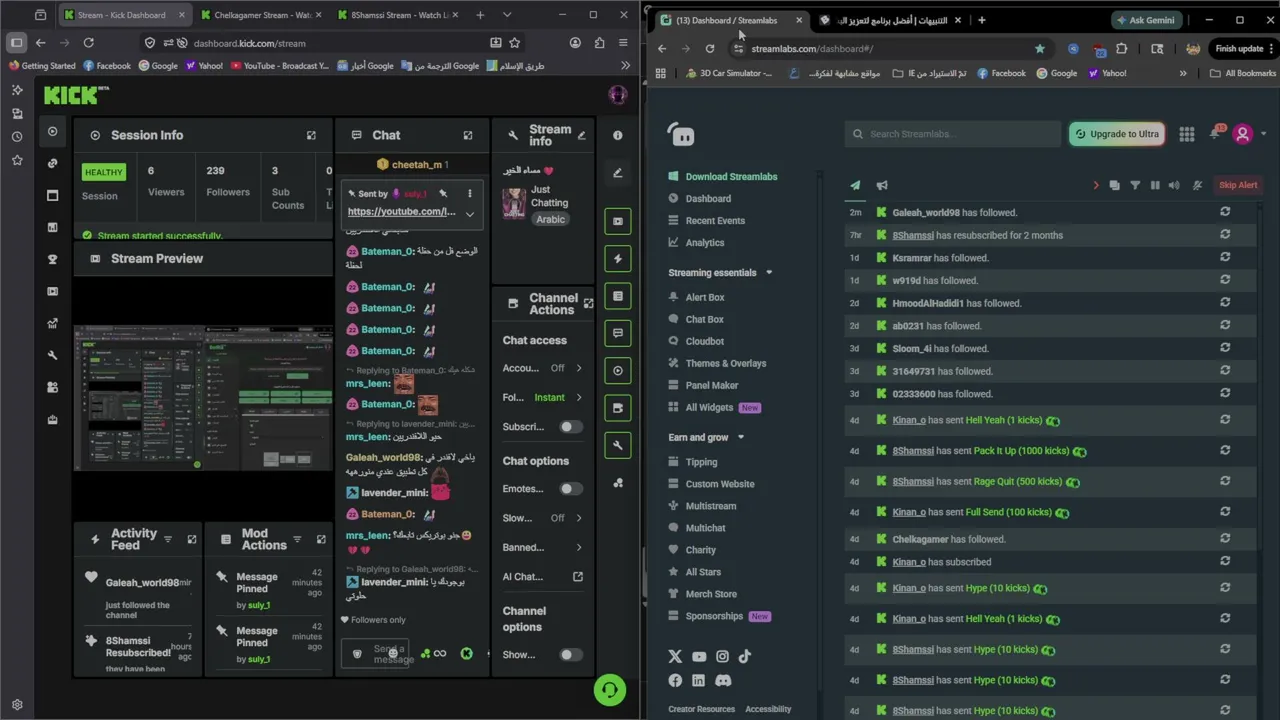This screenshot has width=1280, height=720.
Task: Open the Facebook bookmark in the Streamlabs window
Action: click(x=1001, y=73)
